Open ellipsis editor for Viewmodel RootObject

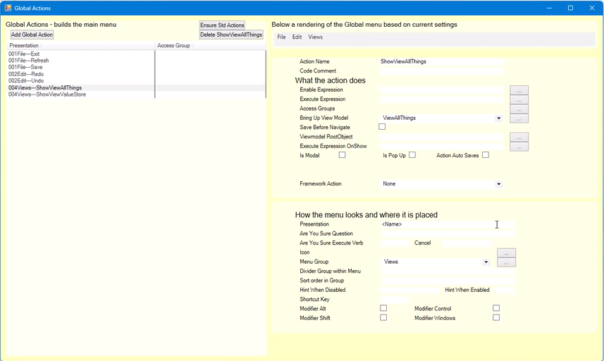tap(519, 137)
